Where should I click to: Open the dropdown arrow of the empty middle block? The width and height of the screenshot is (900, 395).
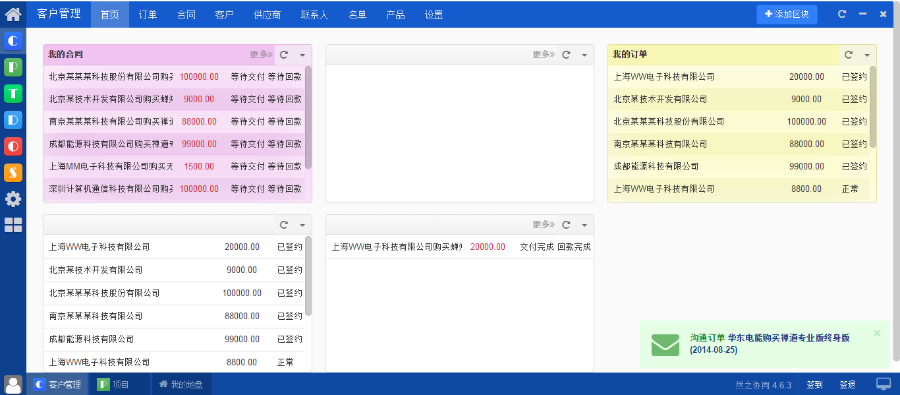click(x=584, y=55)
